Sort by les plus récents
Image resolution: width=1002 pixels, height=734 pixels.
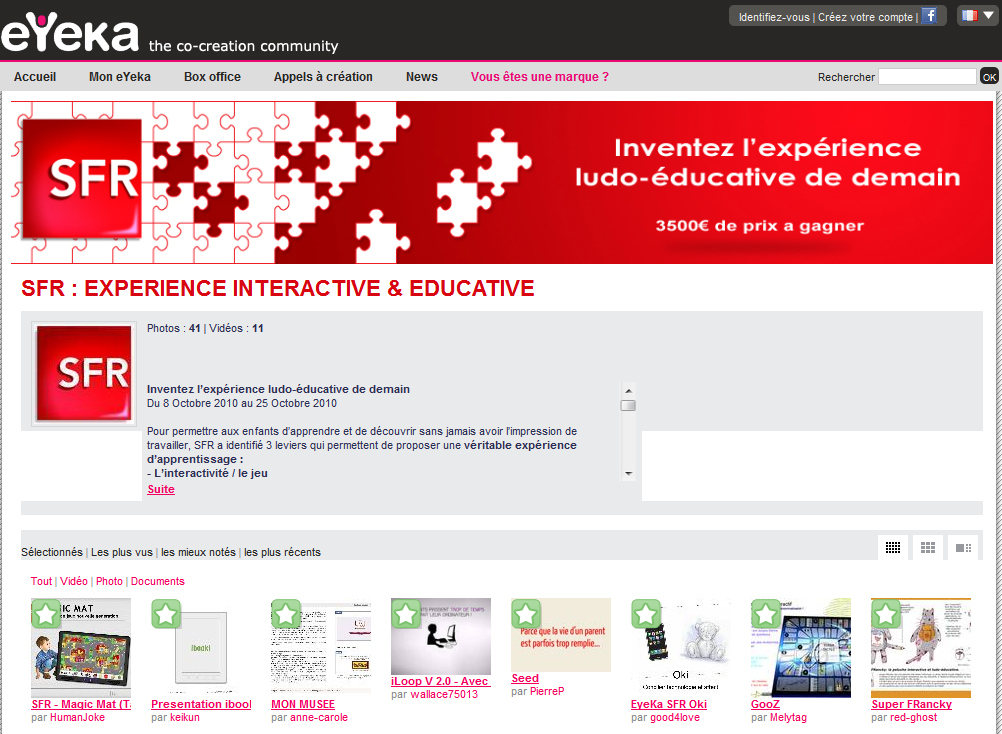(282, 552)
